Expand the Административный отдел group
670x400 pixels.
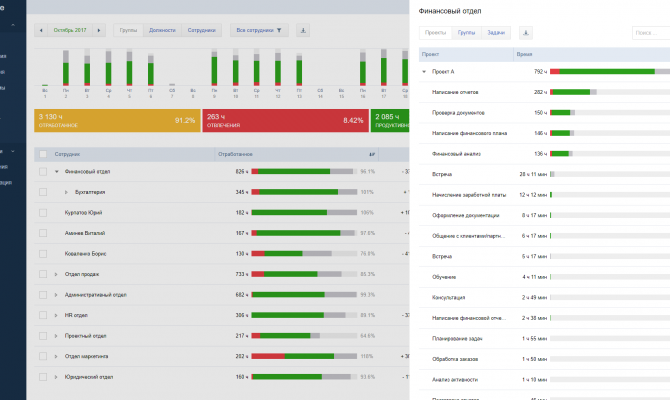pos(56,295)
